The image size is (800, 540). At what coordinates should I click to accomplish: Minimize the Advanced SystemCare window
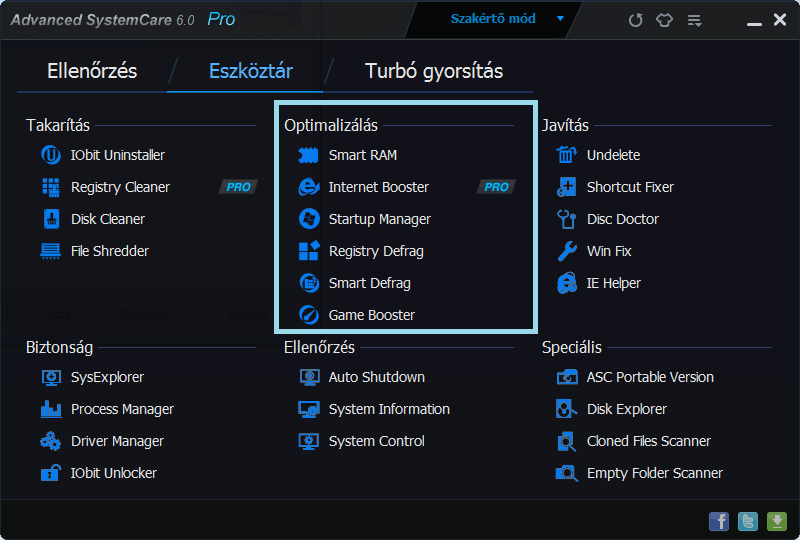[x=754, y=22]
